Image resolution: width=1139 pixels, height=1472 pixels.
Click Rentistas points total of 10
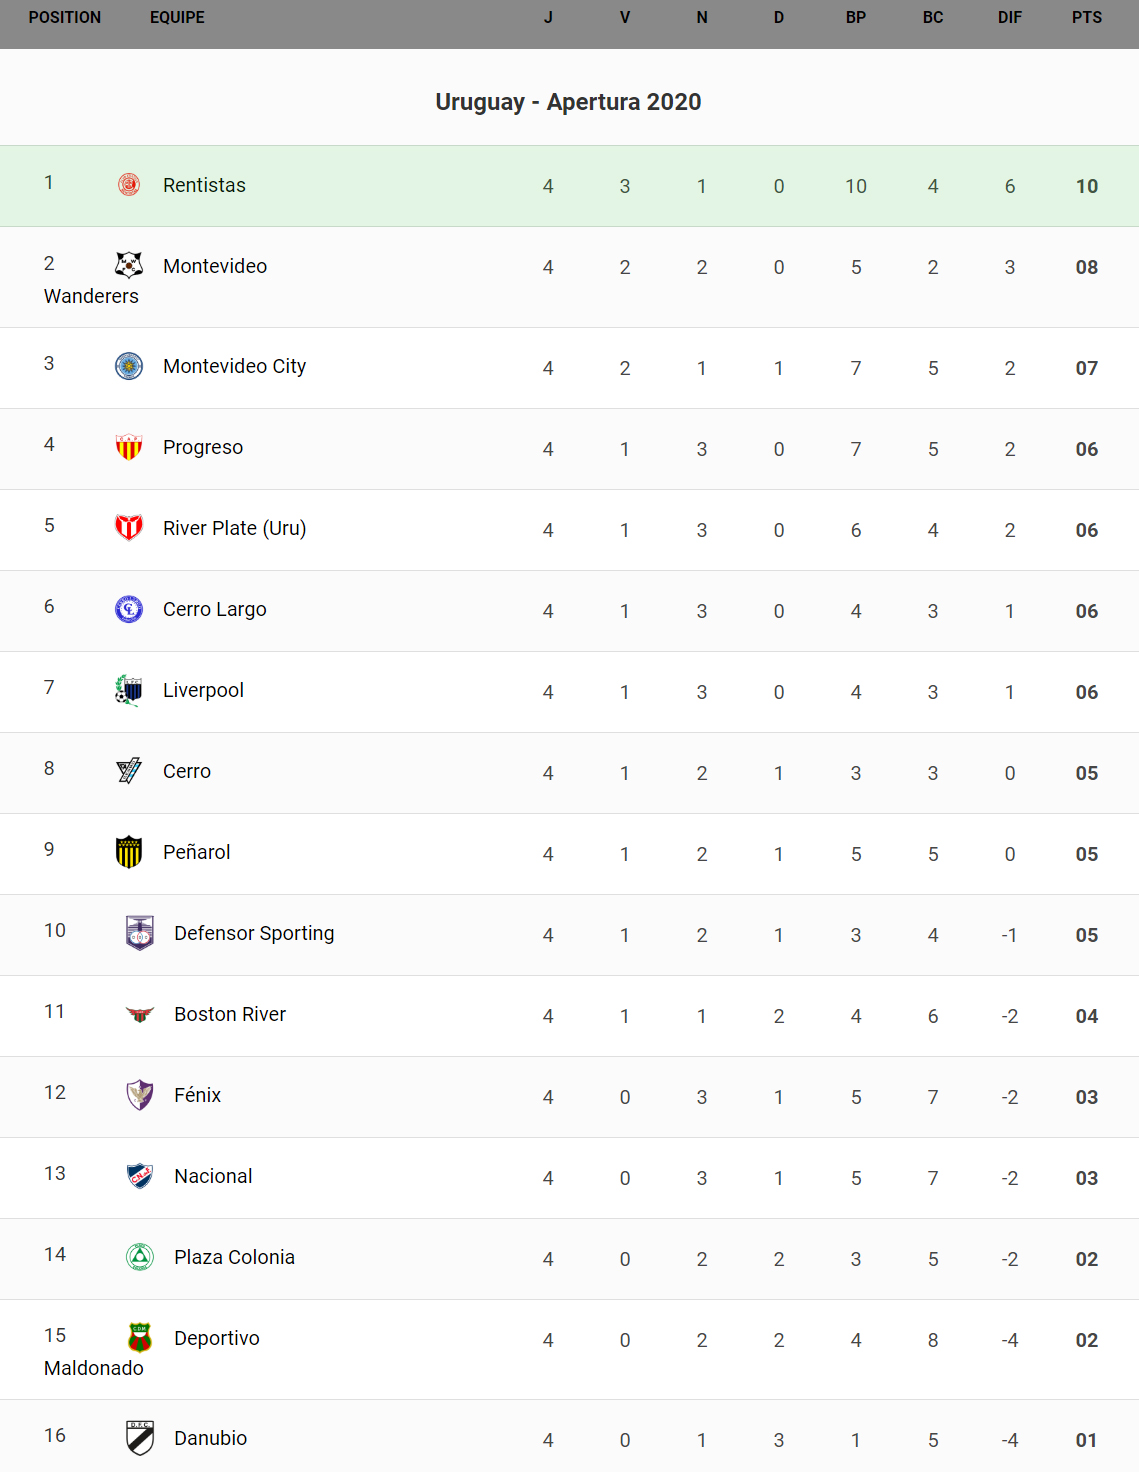1086,186
